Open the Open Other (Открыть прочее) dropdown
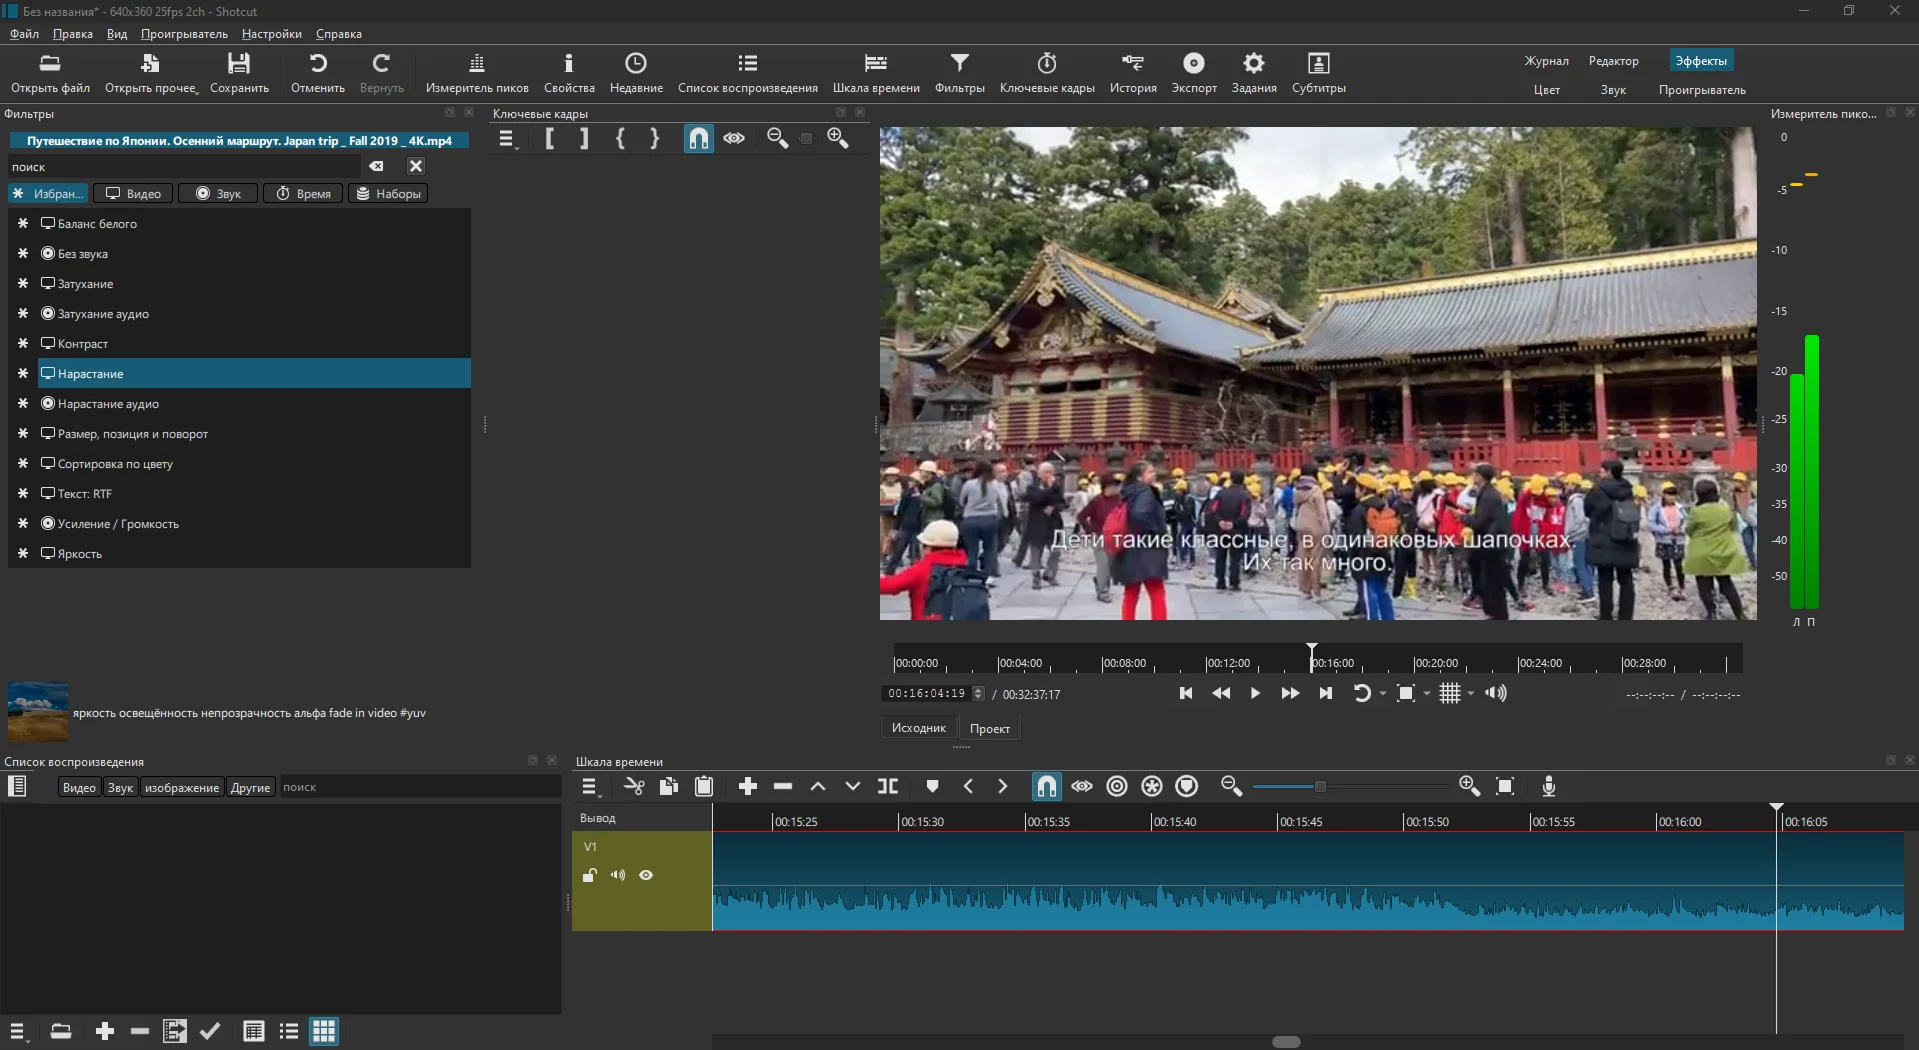This screenshot has width=1919, height=1050. tap(151, 73)
